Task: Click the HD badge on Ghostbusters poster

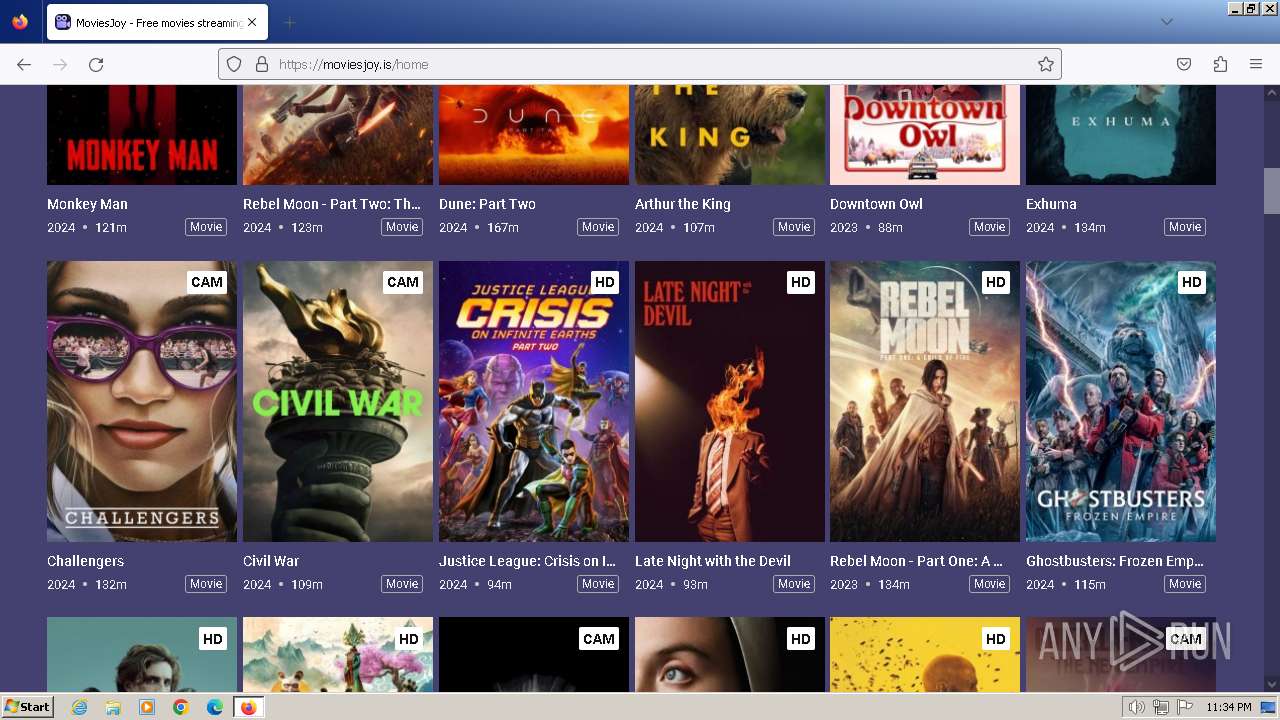Action: click(1191, 282)
